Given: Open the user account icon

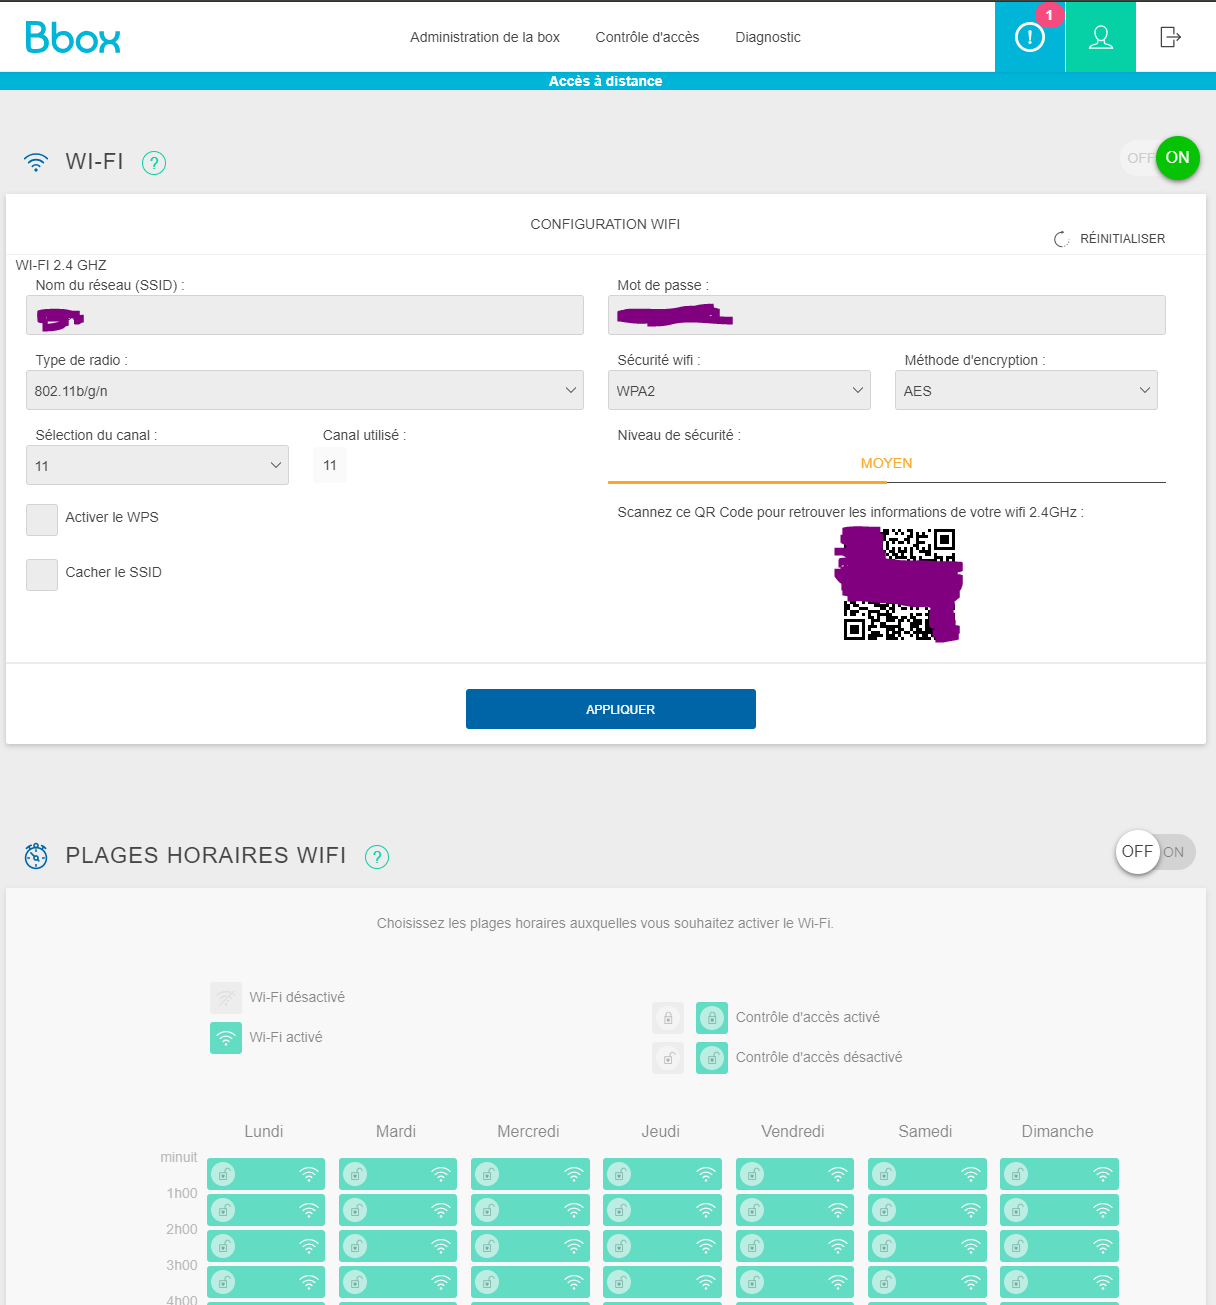Looking at the screenshot, I should coord(1100,37).
